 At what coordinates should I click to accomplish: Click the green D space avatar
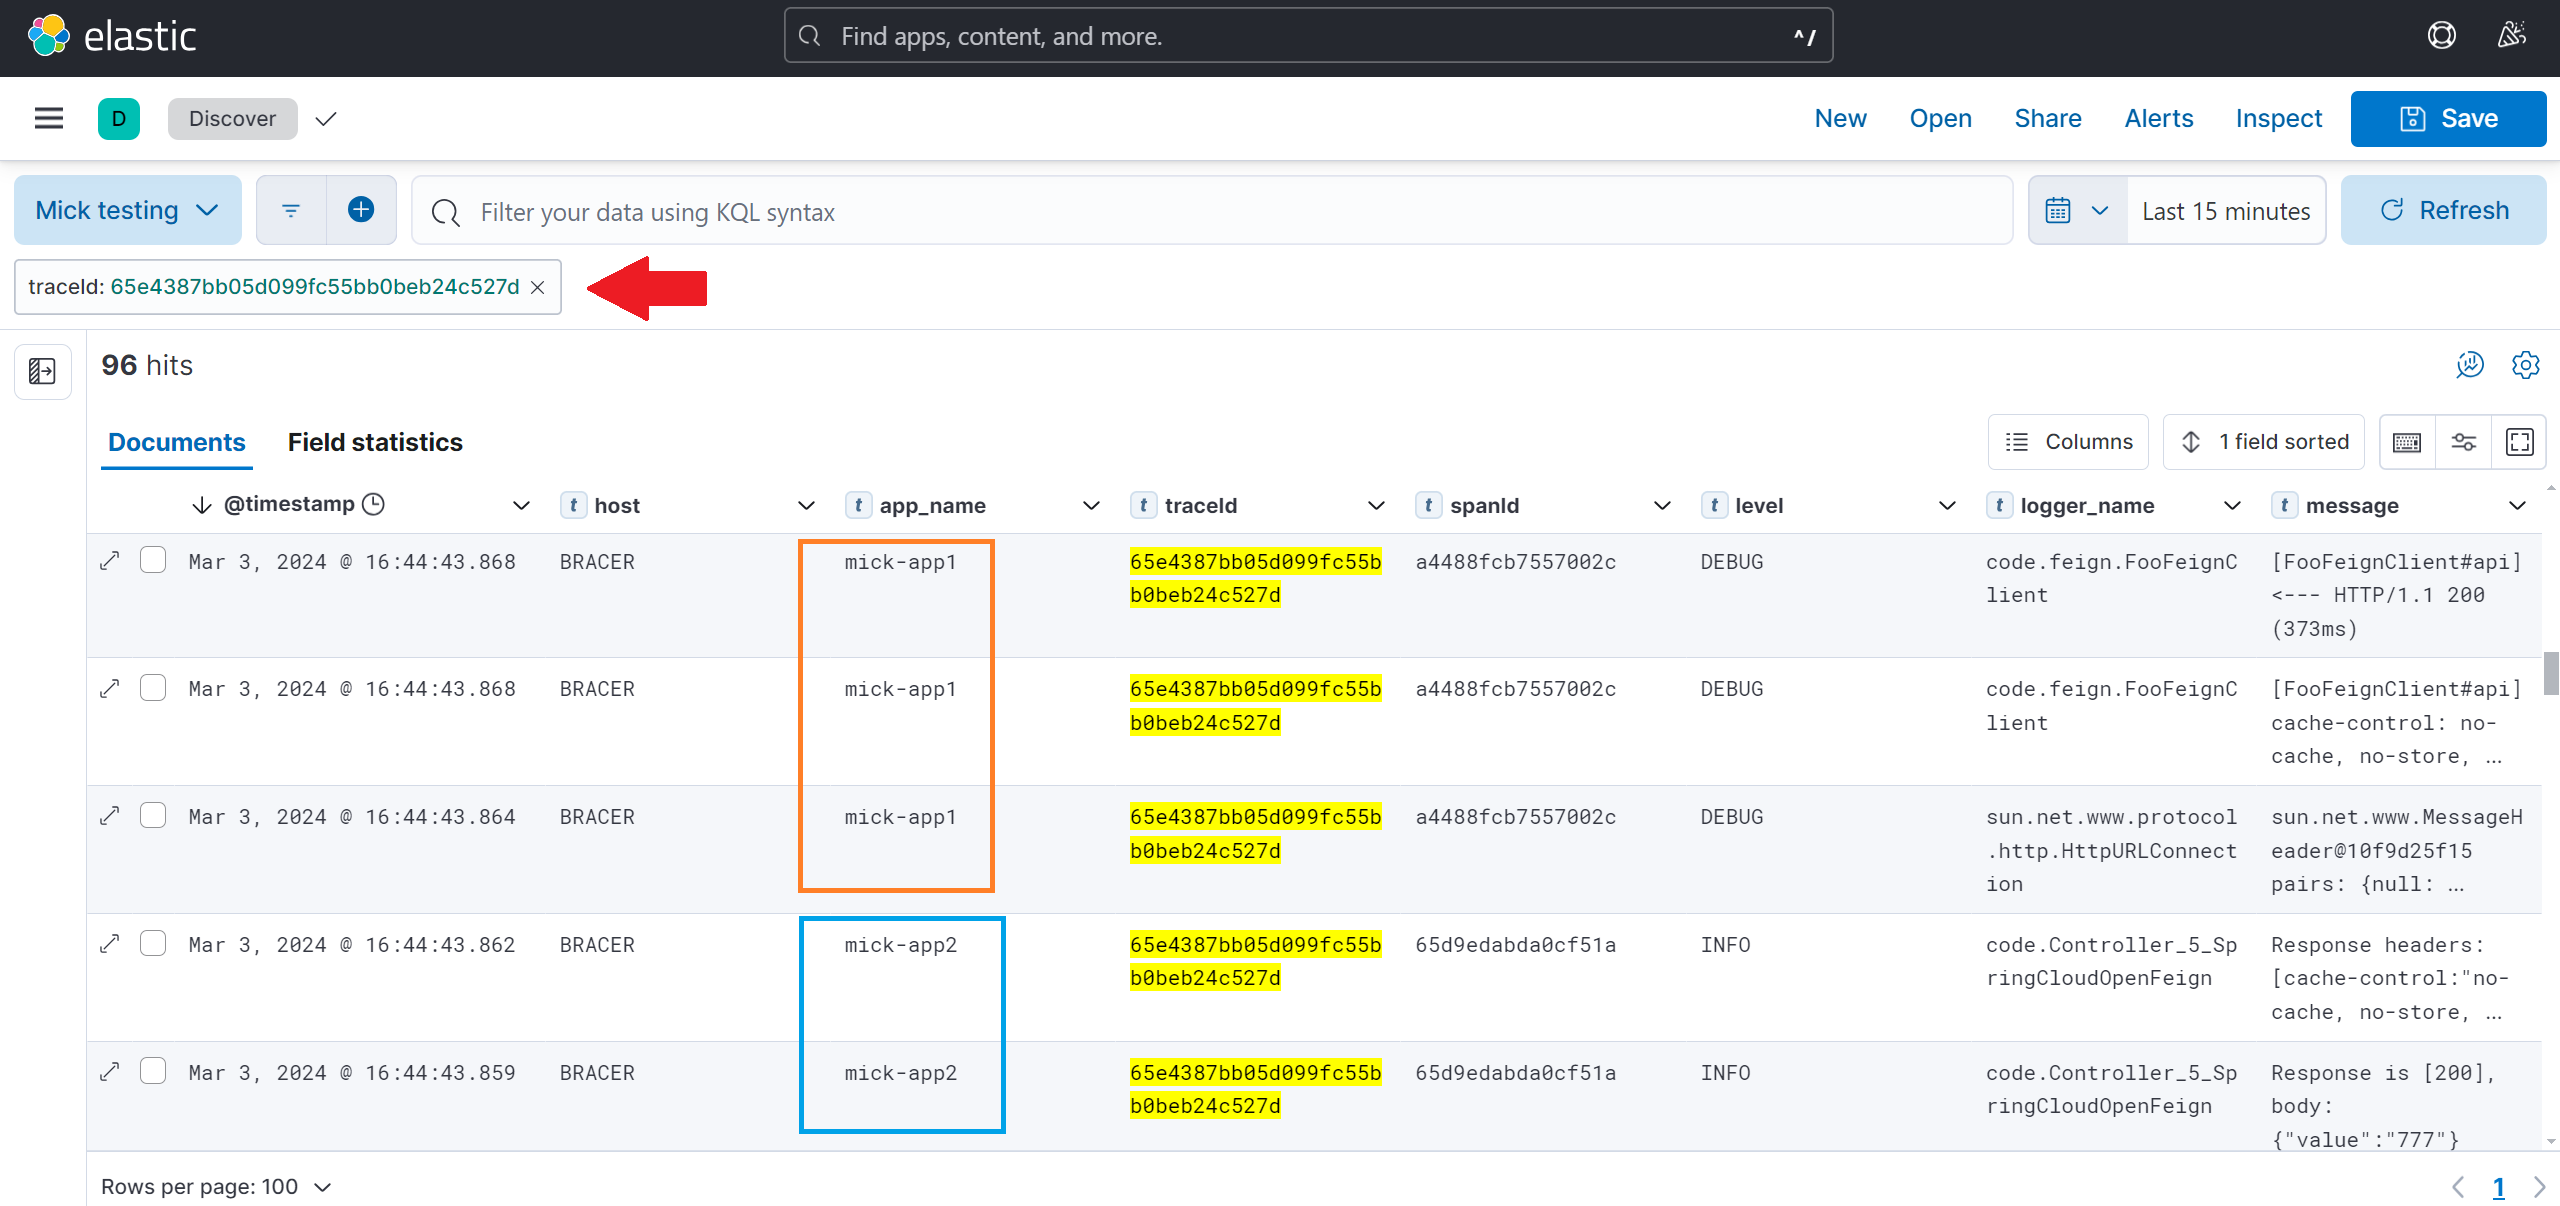[x=119, y=119]
